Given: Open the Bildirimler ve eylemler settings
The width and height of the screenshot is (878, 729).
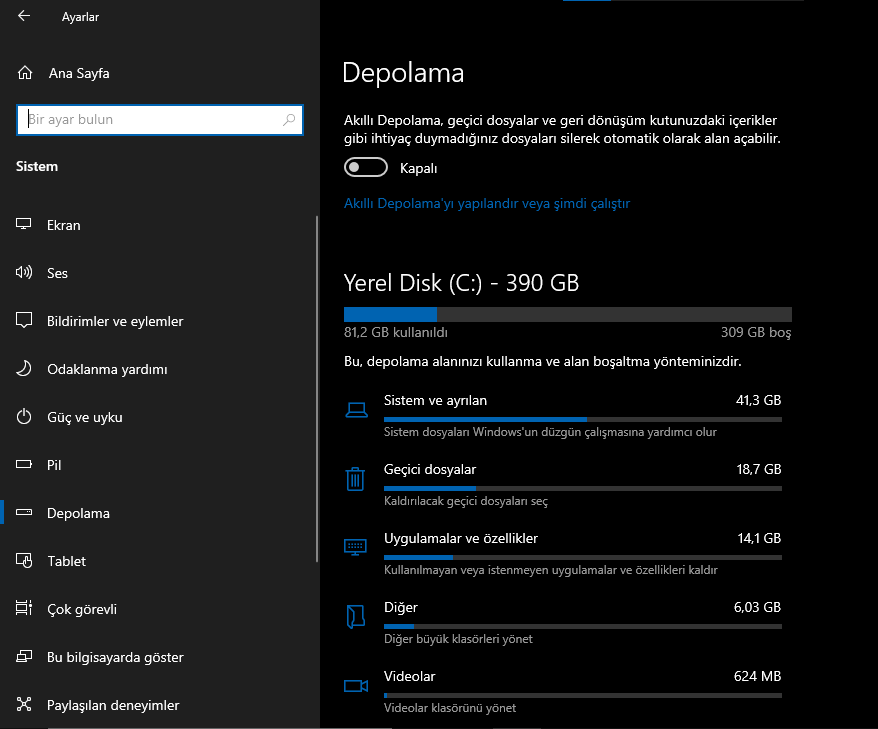Looking at the screenshot, I should 115,321.
